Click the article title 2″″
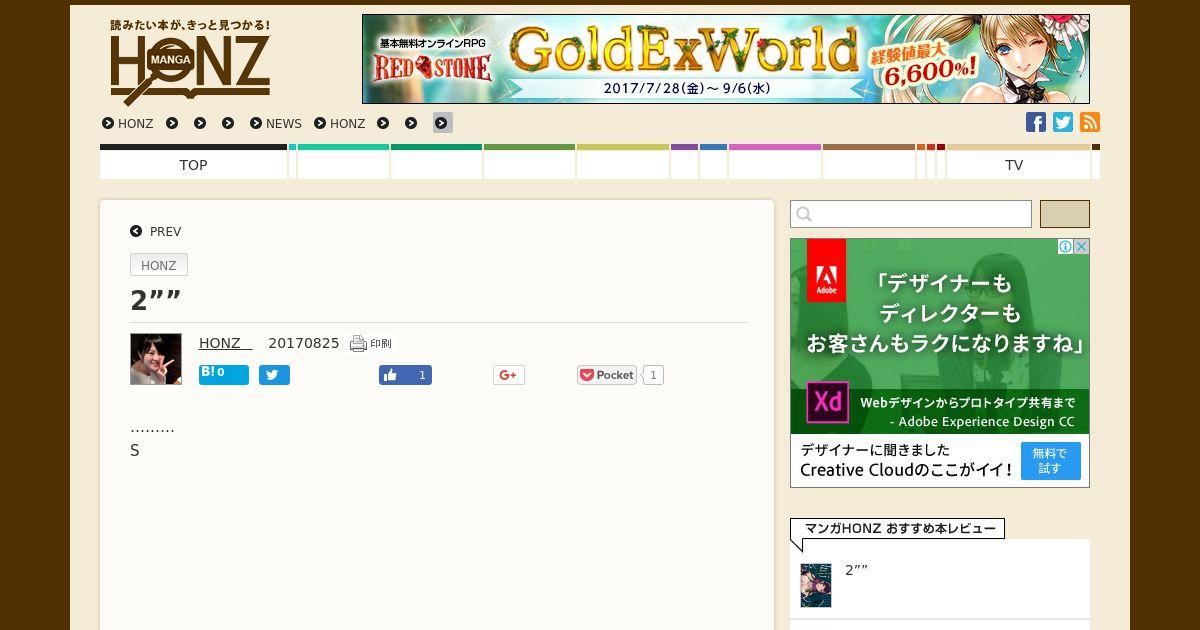 point(155,300)
